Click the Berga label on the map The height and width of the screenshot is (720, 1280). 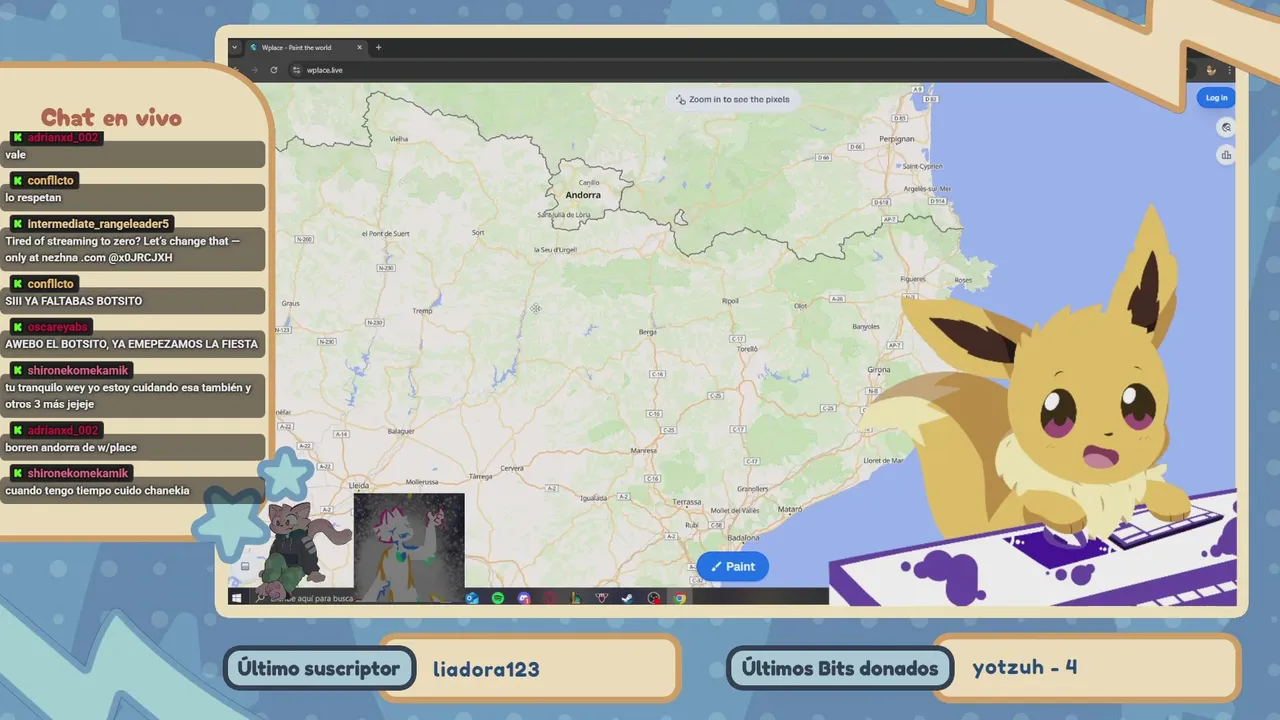[649, 331]
